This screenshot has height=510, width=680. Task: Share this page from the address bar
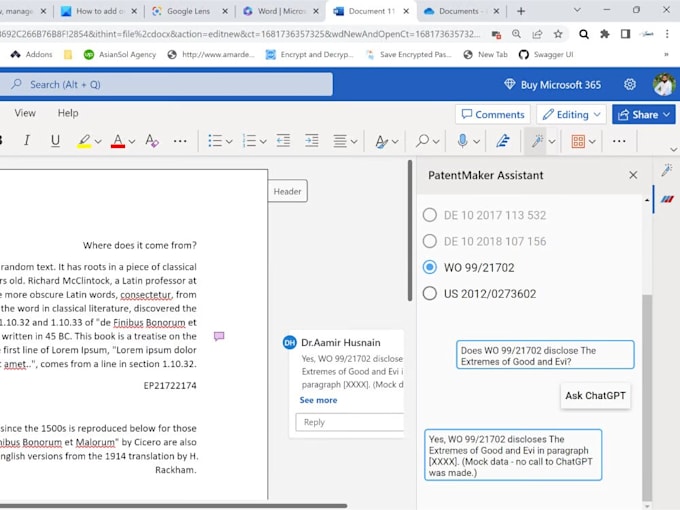[x=537, y=34]
